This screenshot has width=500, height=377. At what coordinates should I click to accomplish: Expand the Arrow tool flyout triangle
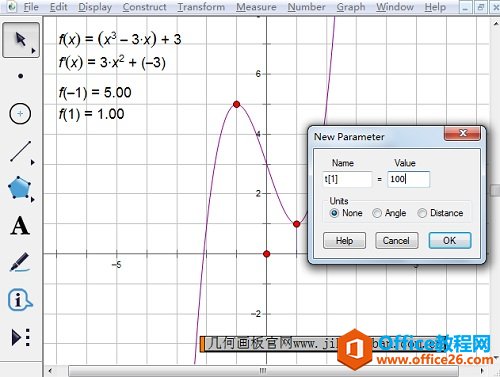pyautogui.click(x=33, y=51)
